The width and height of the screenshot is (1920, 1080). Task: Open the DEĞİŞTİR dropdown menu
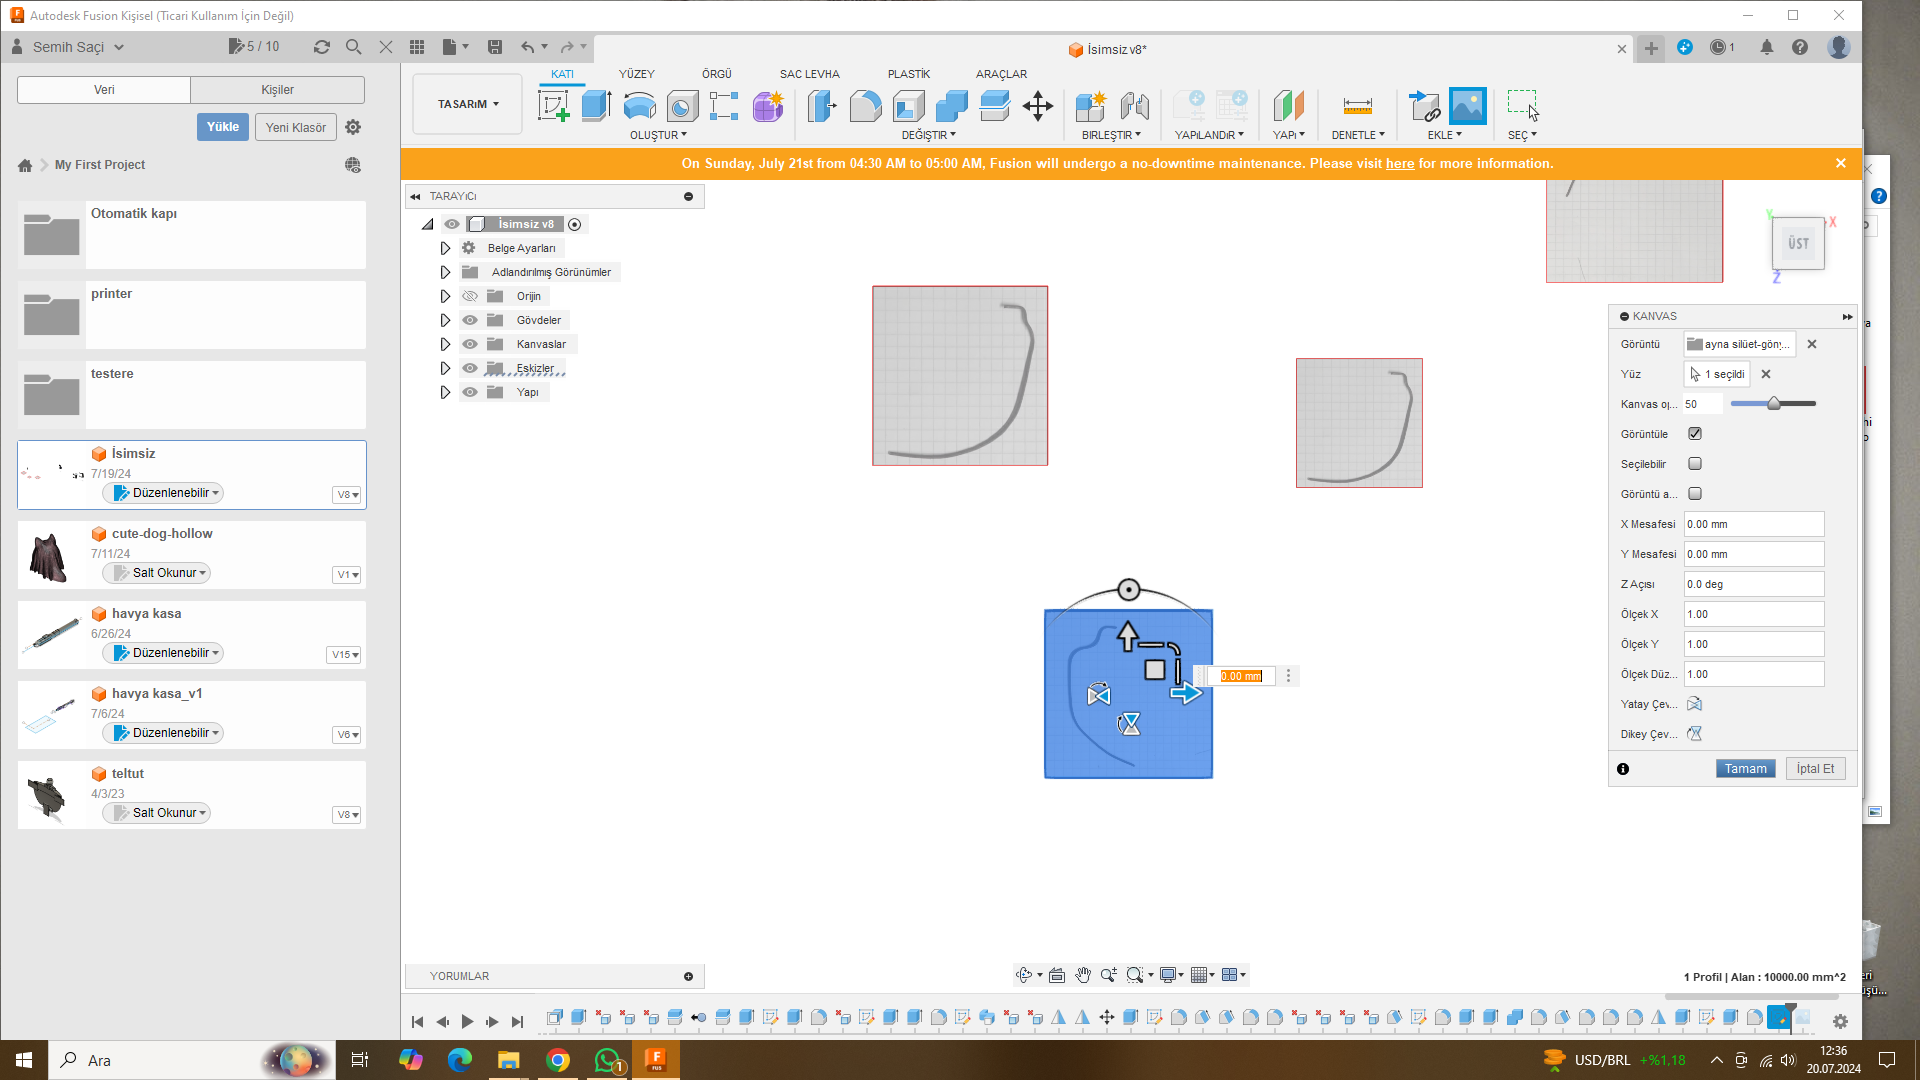coord(929,135)
